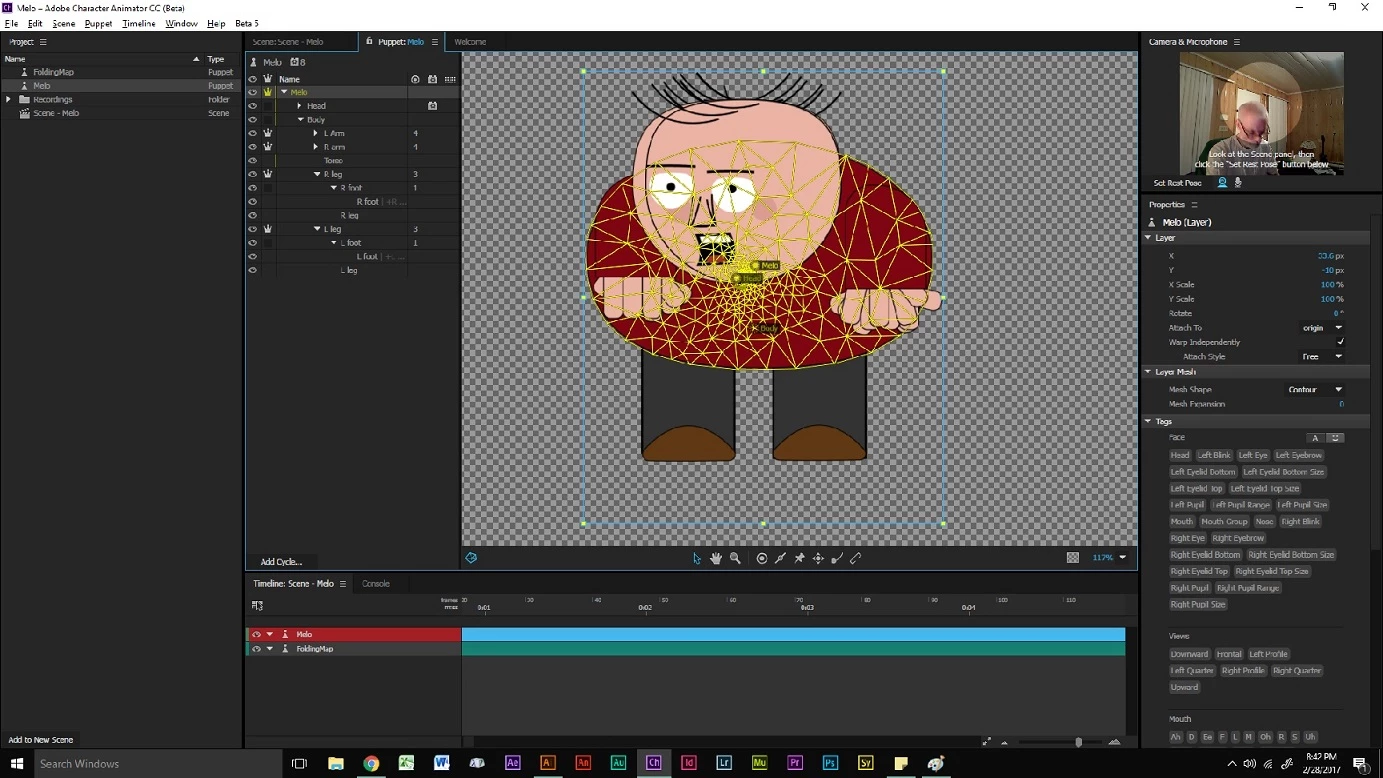Expand the L Arm layer group
This screenshot has height=778, width=1383.
[x=316, y=133]
